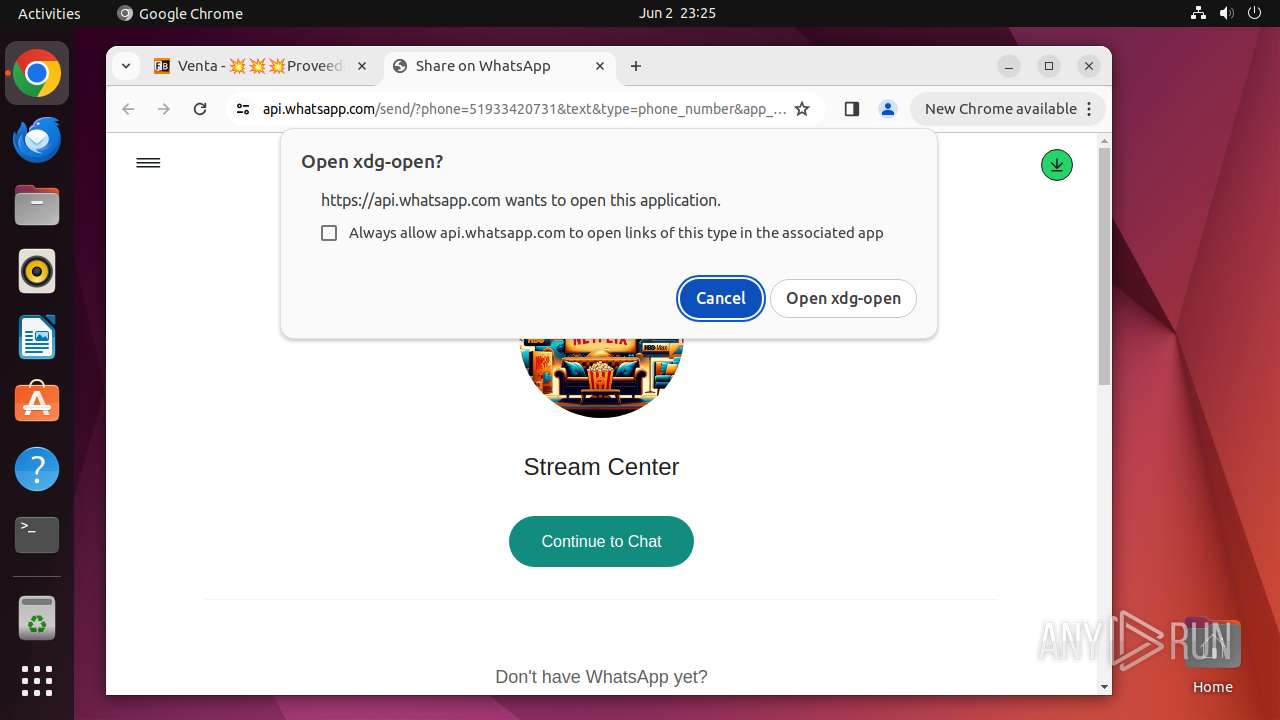This screenshot has height=720, width=1280.
Task: Open the Files manager in dock
Action: [37, 206]
